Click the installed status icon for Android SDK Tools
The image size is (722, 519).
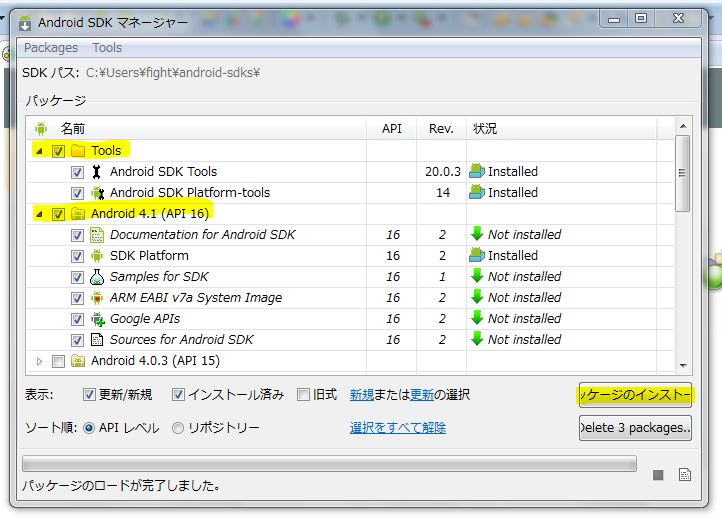pyautogui.click(x=477, y=171)
